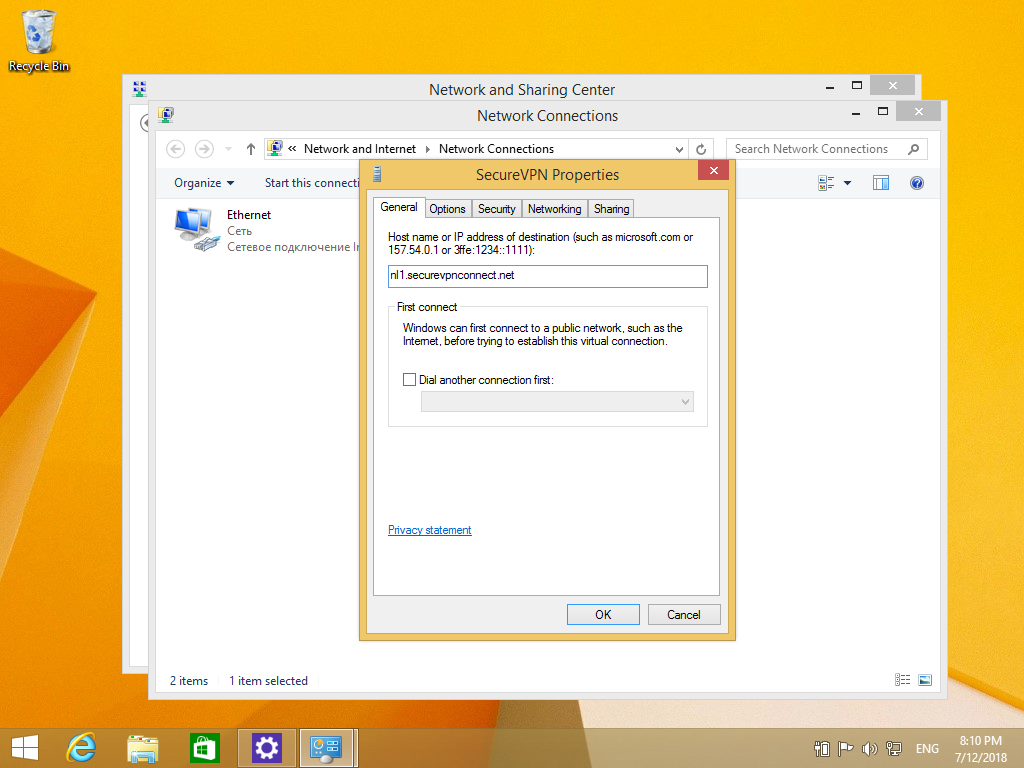Click the host name input field

(547, 276)
